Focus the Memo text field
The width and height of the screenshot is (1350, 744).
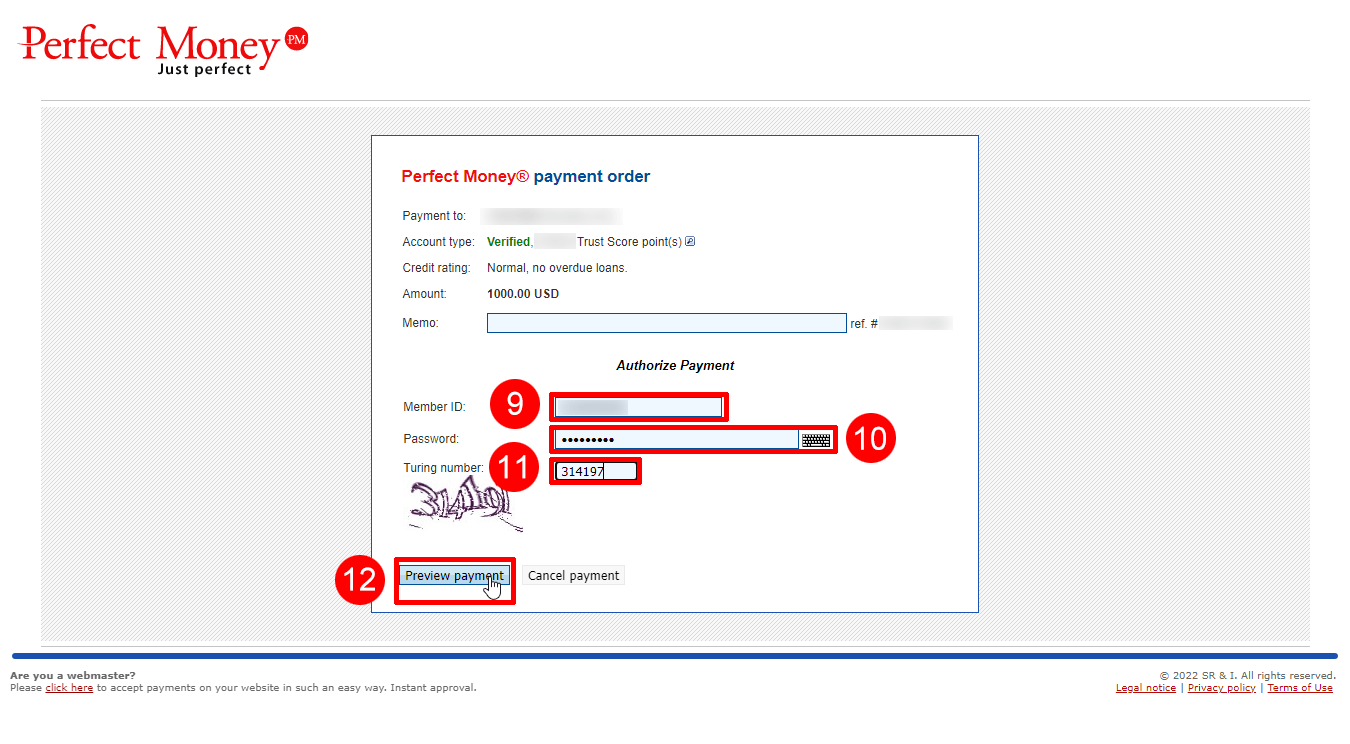click(666, 323)
